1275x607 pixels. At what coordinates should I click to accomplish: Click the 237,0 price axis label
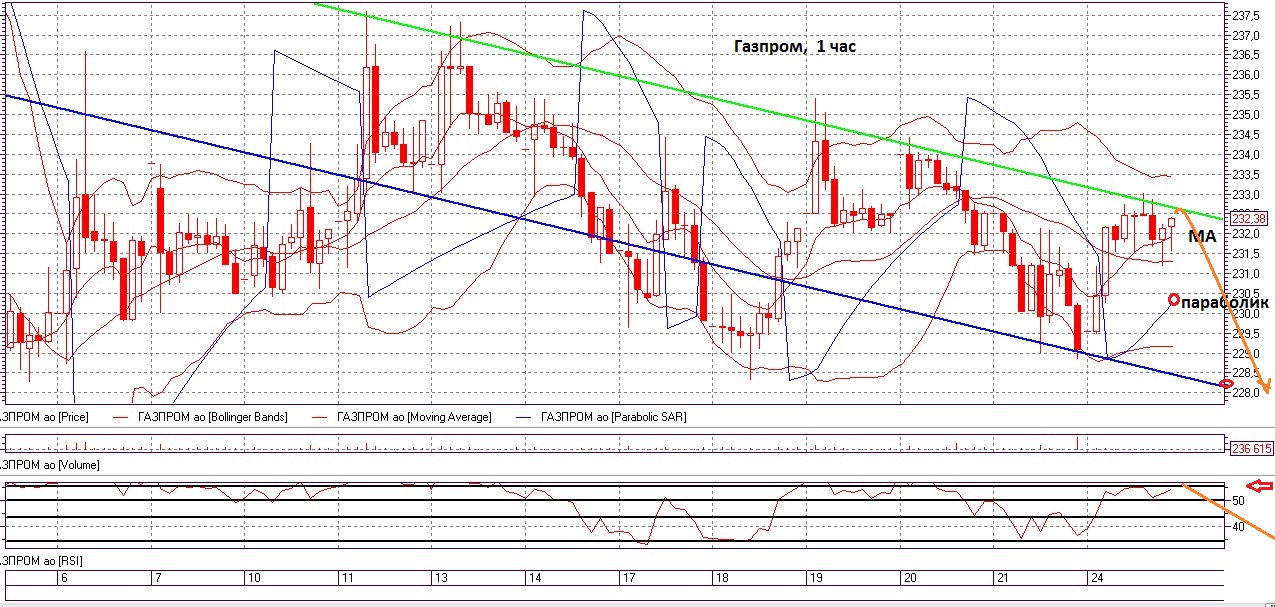coord(1246,36)
